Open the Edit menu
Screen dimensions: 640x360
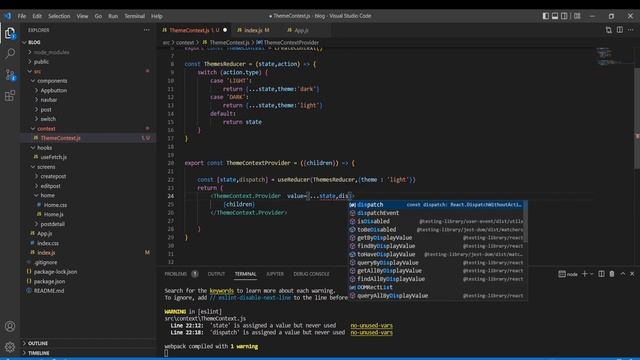pyautogui.click(x=37, y=16)
